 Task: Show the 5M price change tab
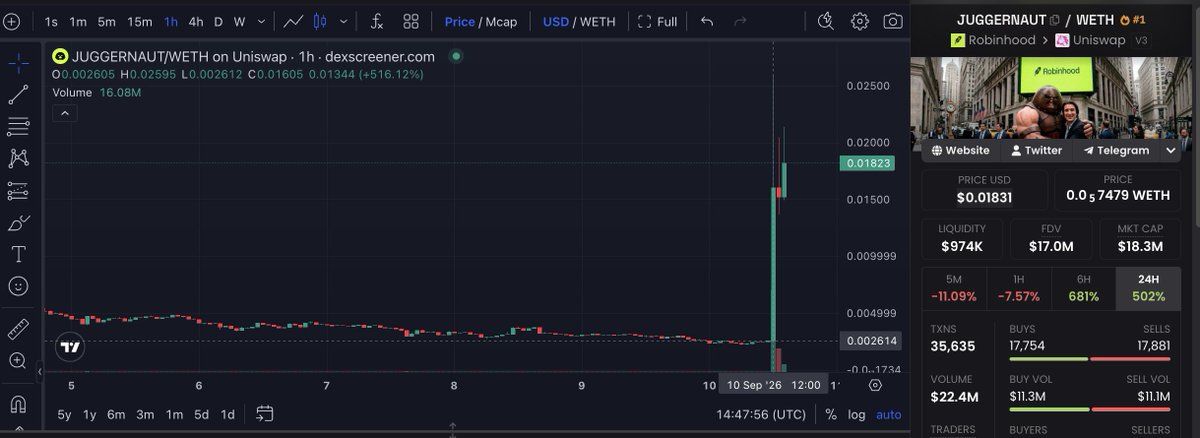[x=953, y=288]
